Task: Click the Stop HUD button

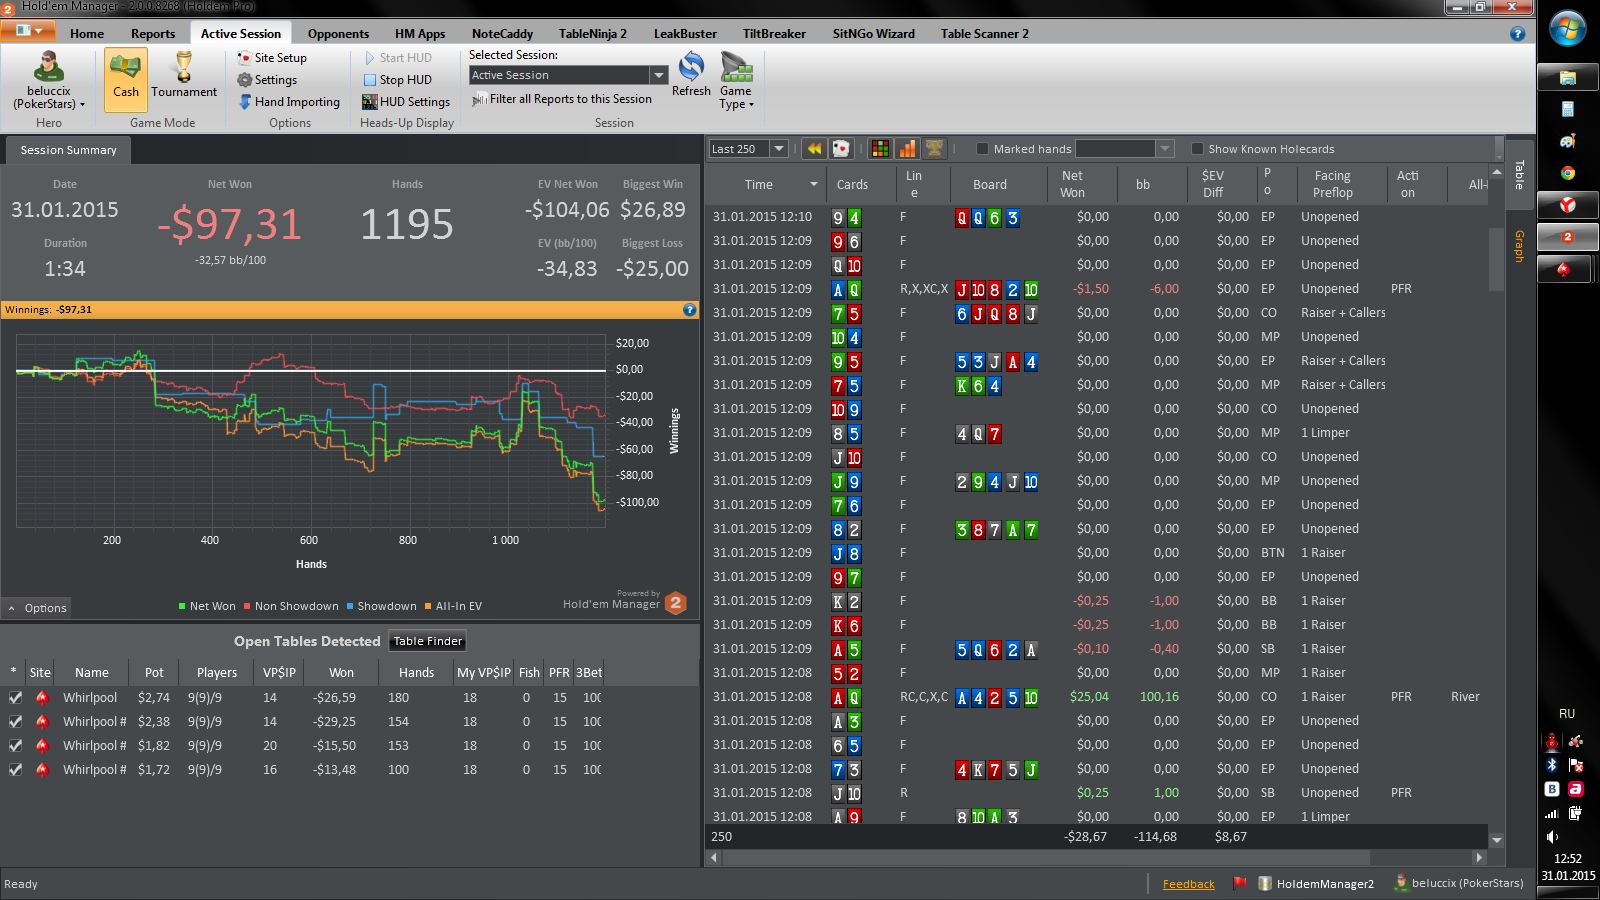Action: (397, 80)
